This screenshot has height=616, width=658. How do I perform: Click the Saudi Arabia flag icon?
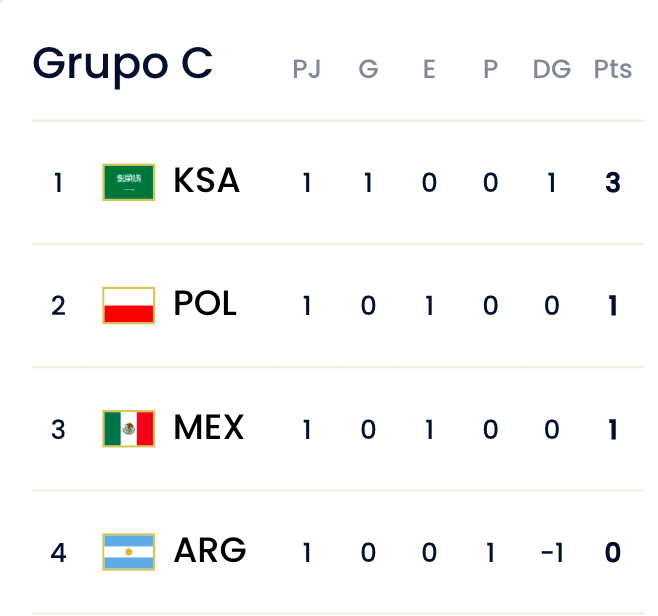pos(128,182)
